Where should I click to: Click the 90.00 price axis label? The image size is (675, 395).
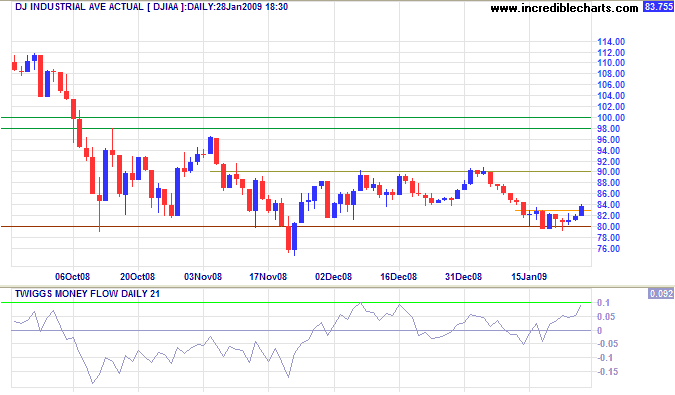pos(609,172)
